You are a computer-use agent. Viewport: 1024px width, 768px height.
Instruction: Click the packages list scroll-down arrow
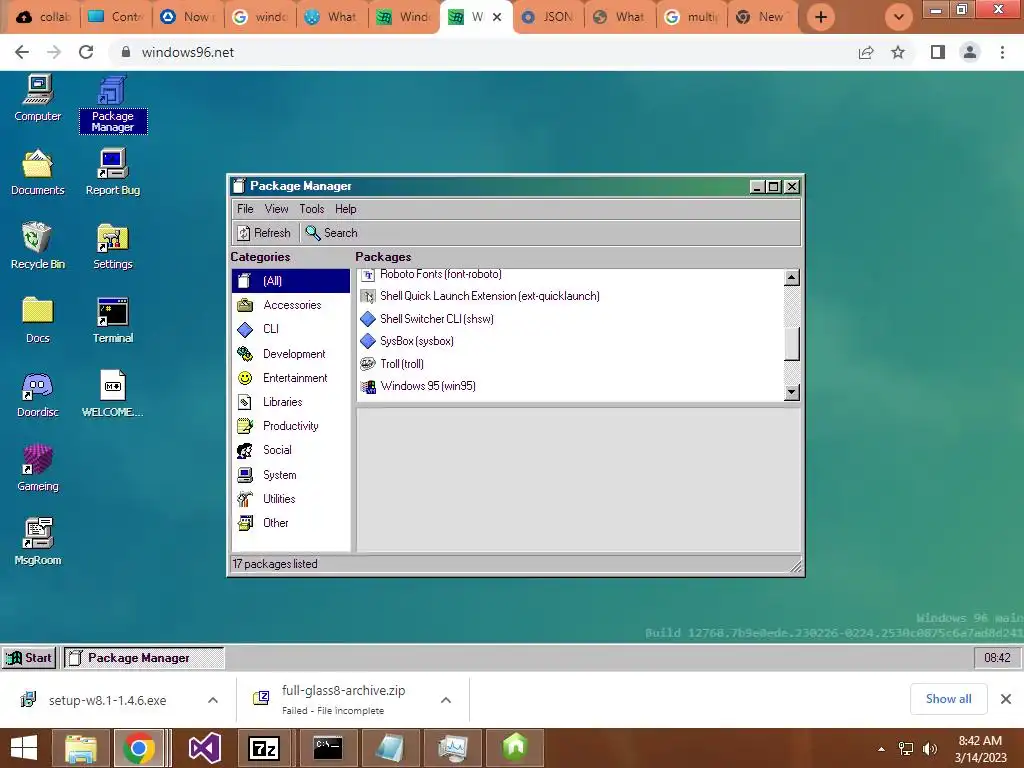coord(792,392)
